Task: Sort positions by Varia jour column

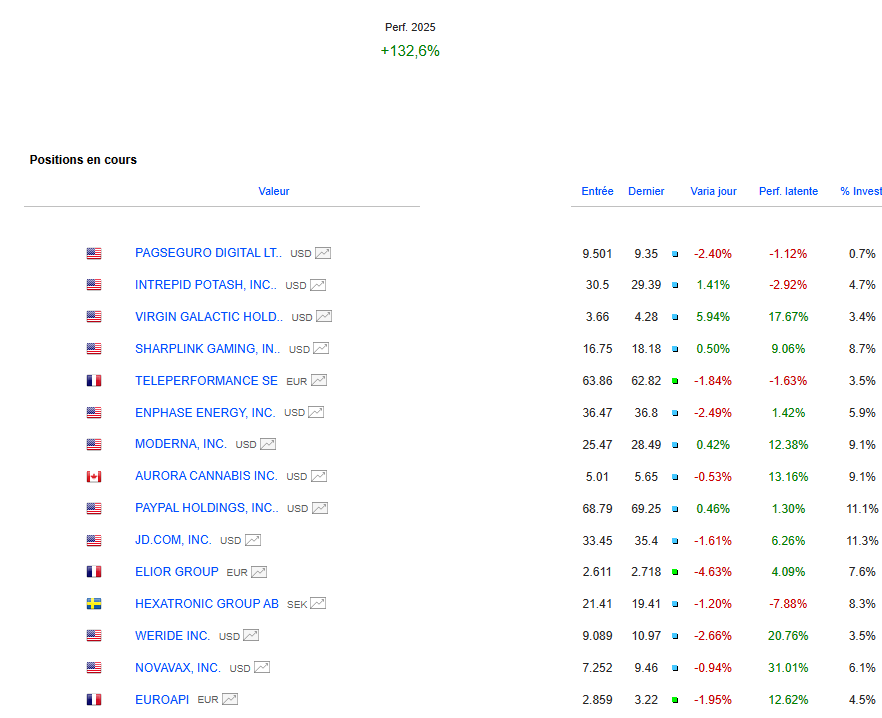Action: click(713, 191)
